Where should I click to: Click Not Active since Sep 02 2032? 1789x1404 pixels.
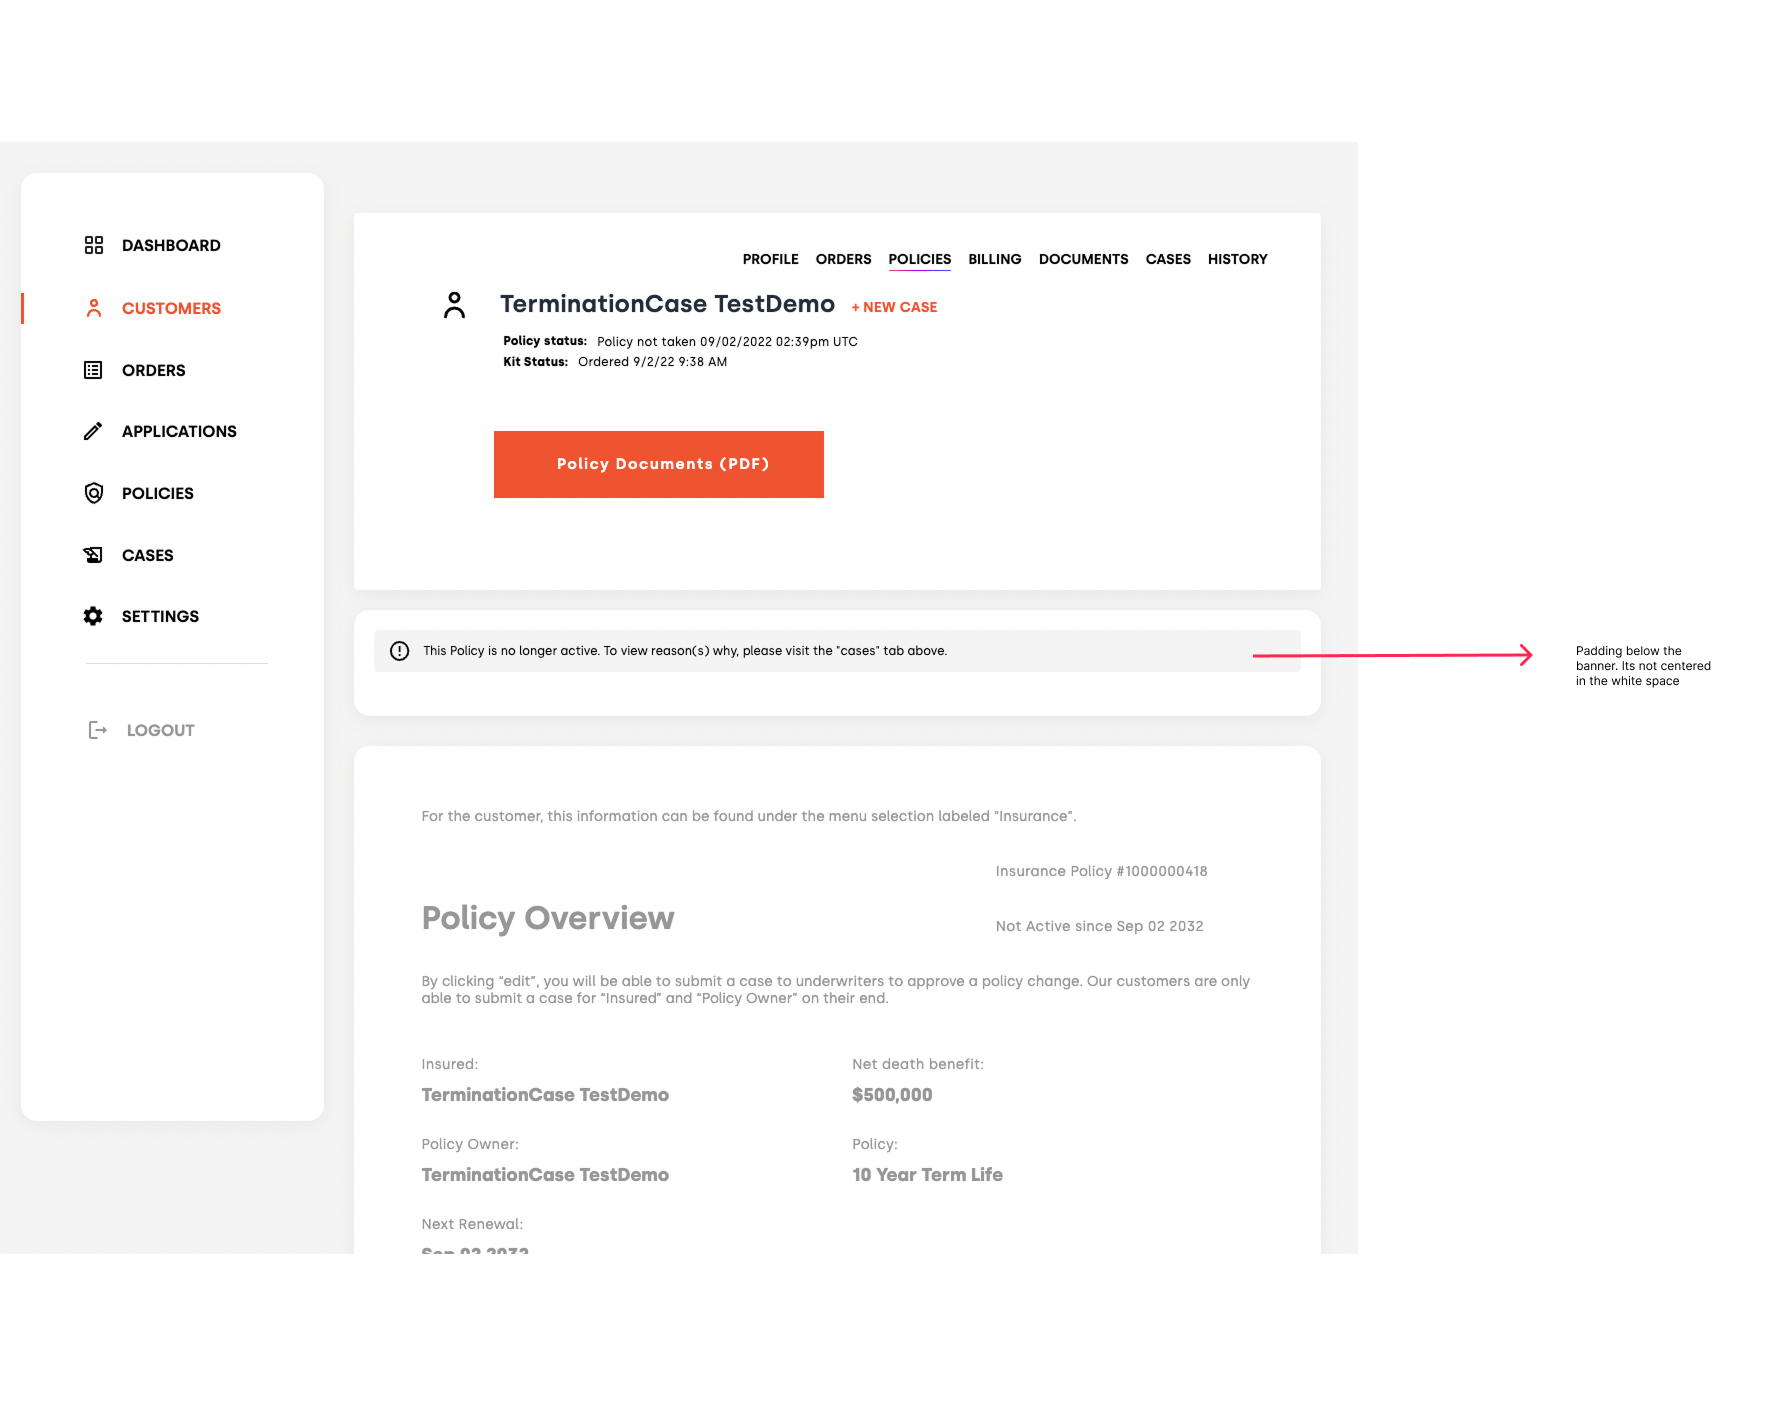[1100, 926]
